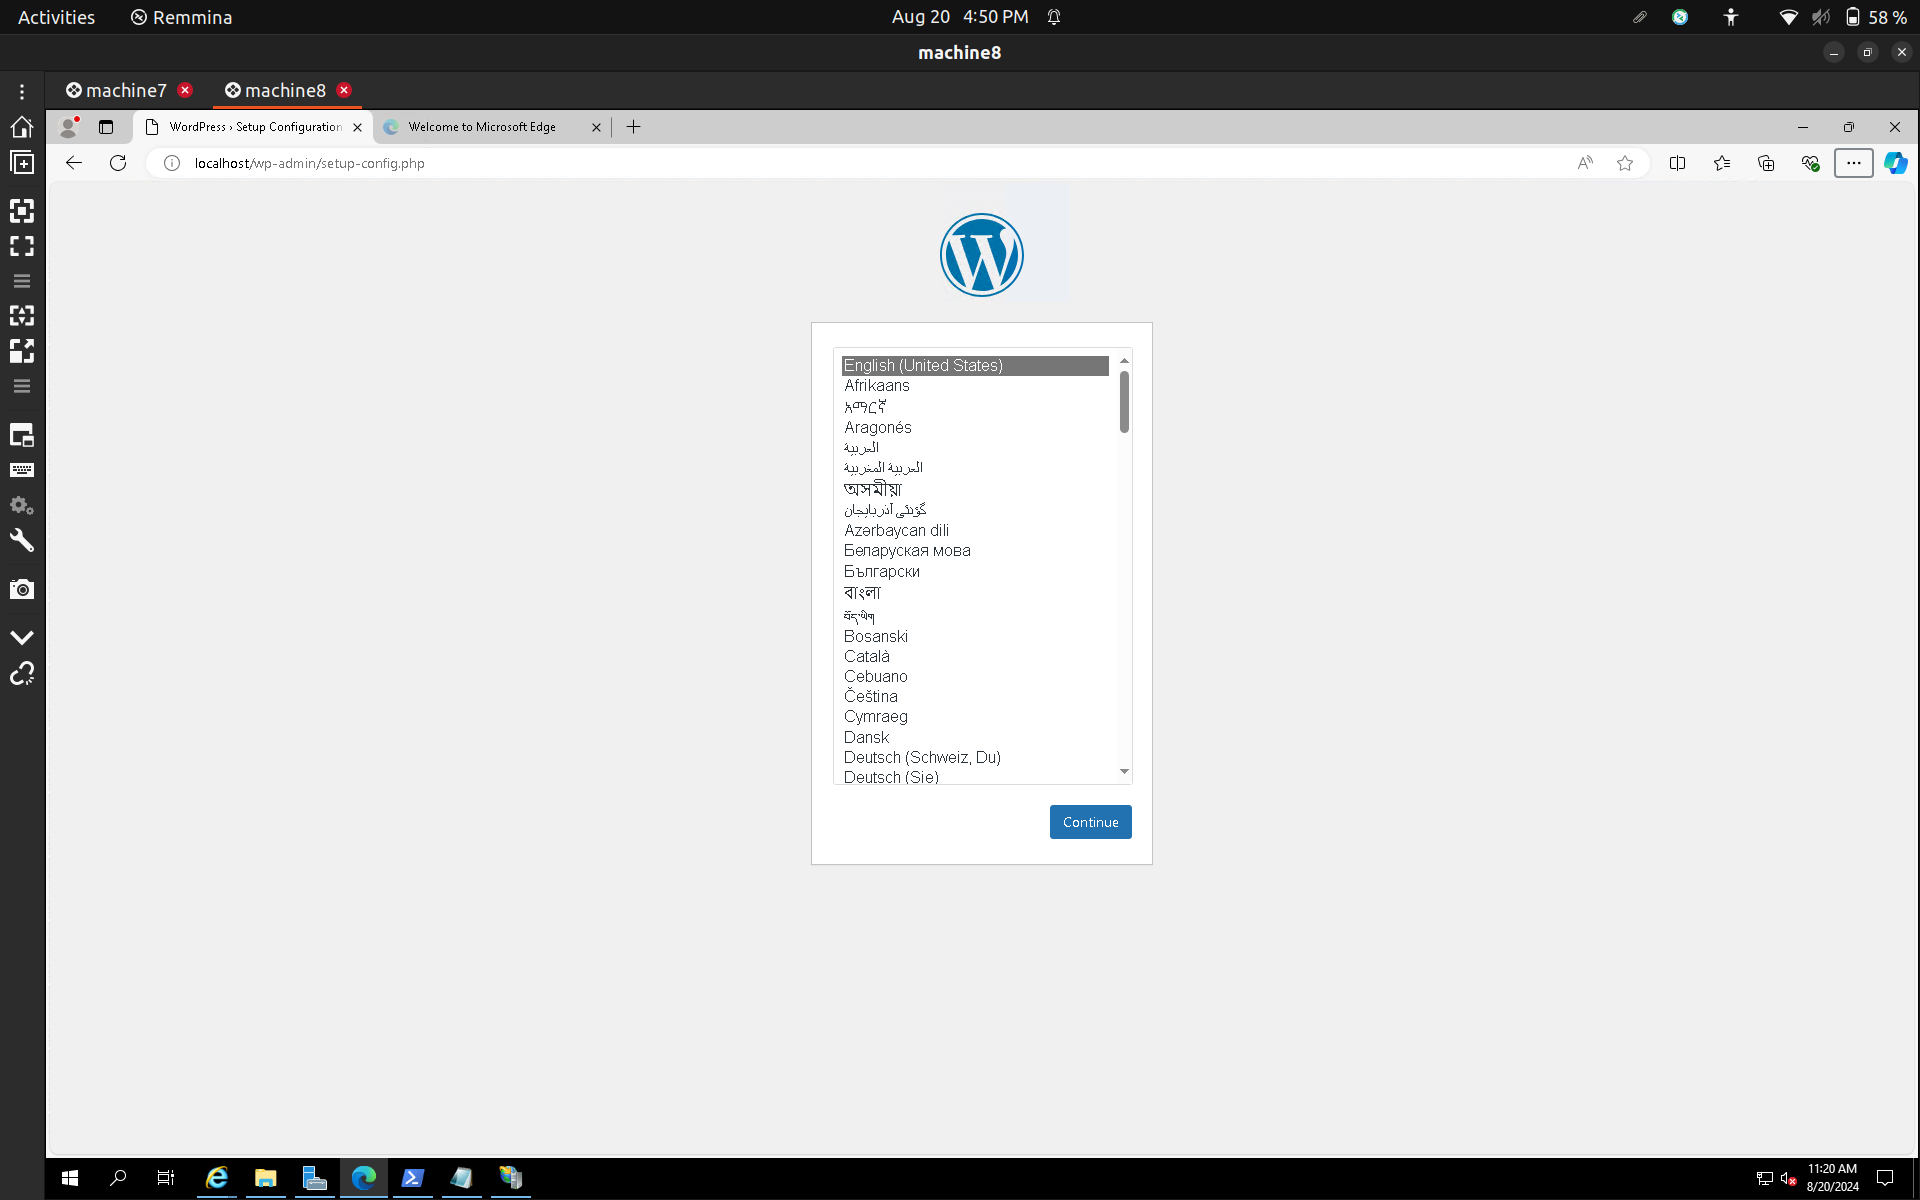
Task: Switch to machine7 connection tab
Action: (126, 90)
